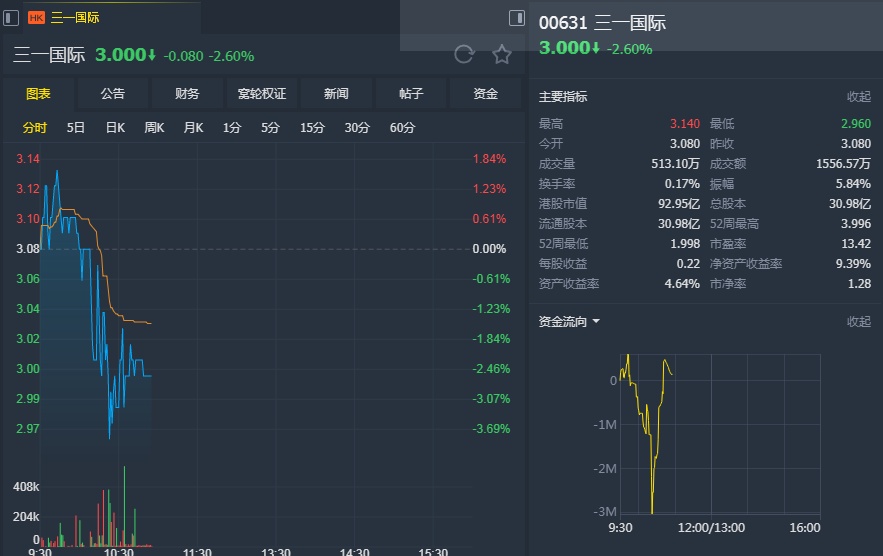Viewport: 883px width, 556px height.
Task: Open the 财务 tab
Action: pyautogui.click(x=187, y=94)
